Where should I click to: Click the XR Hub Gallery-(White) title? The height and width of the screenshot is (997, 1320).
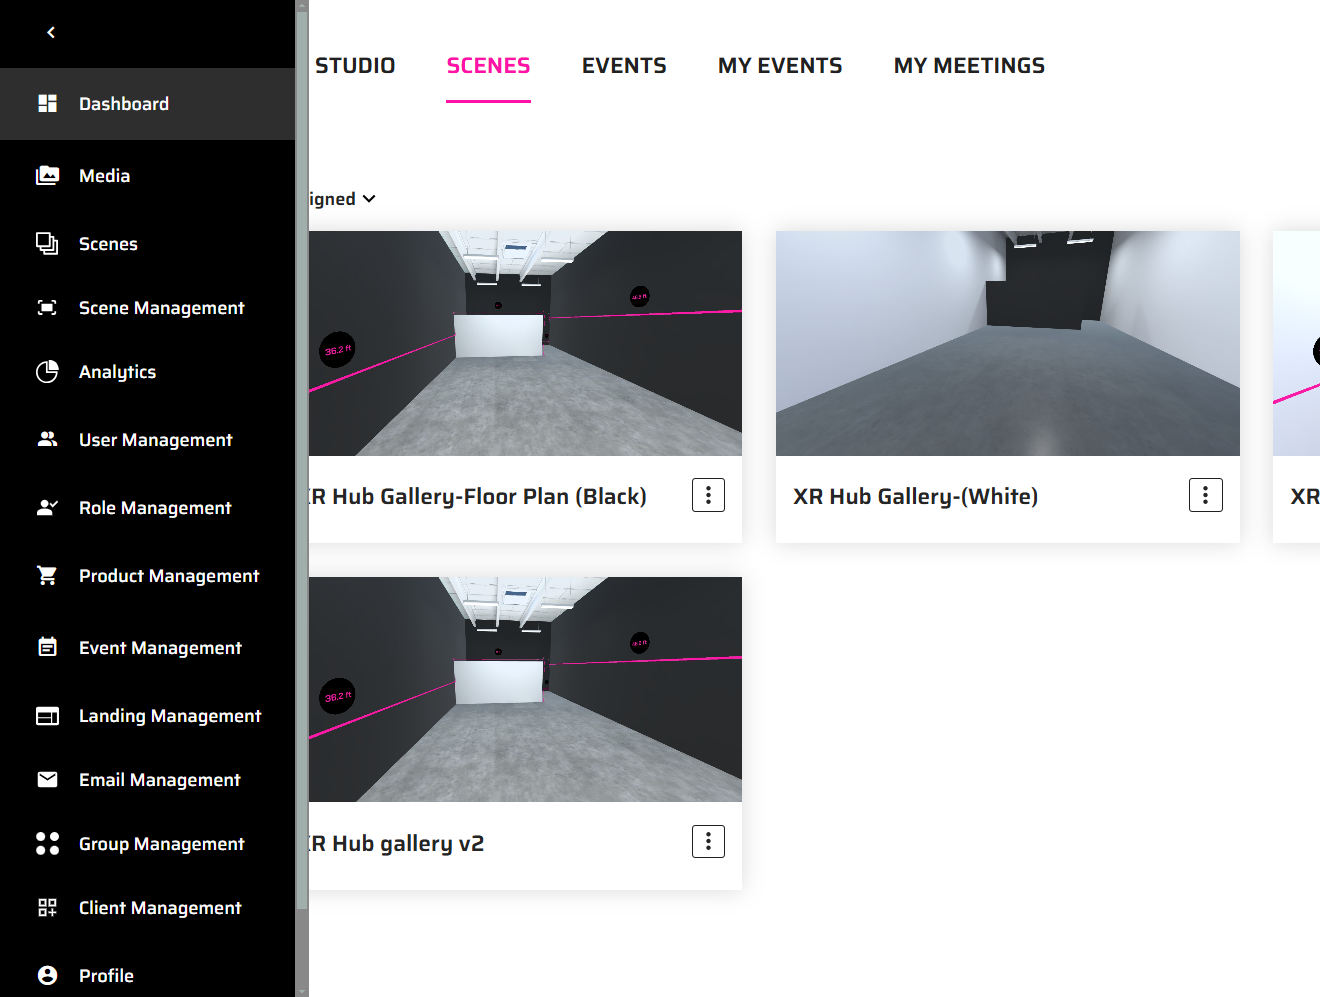coord(915,497)
